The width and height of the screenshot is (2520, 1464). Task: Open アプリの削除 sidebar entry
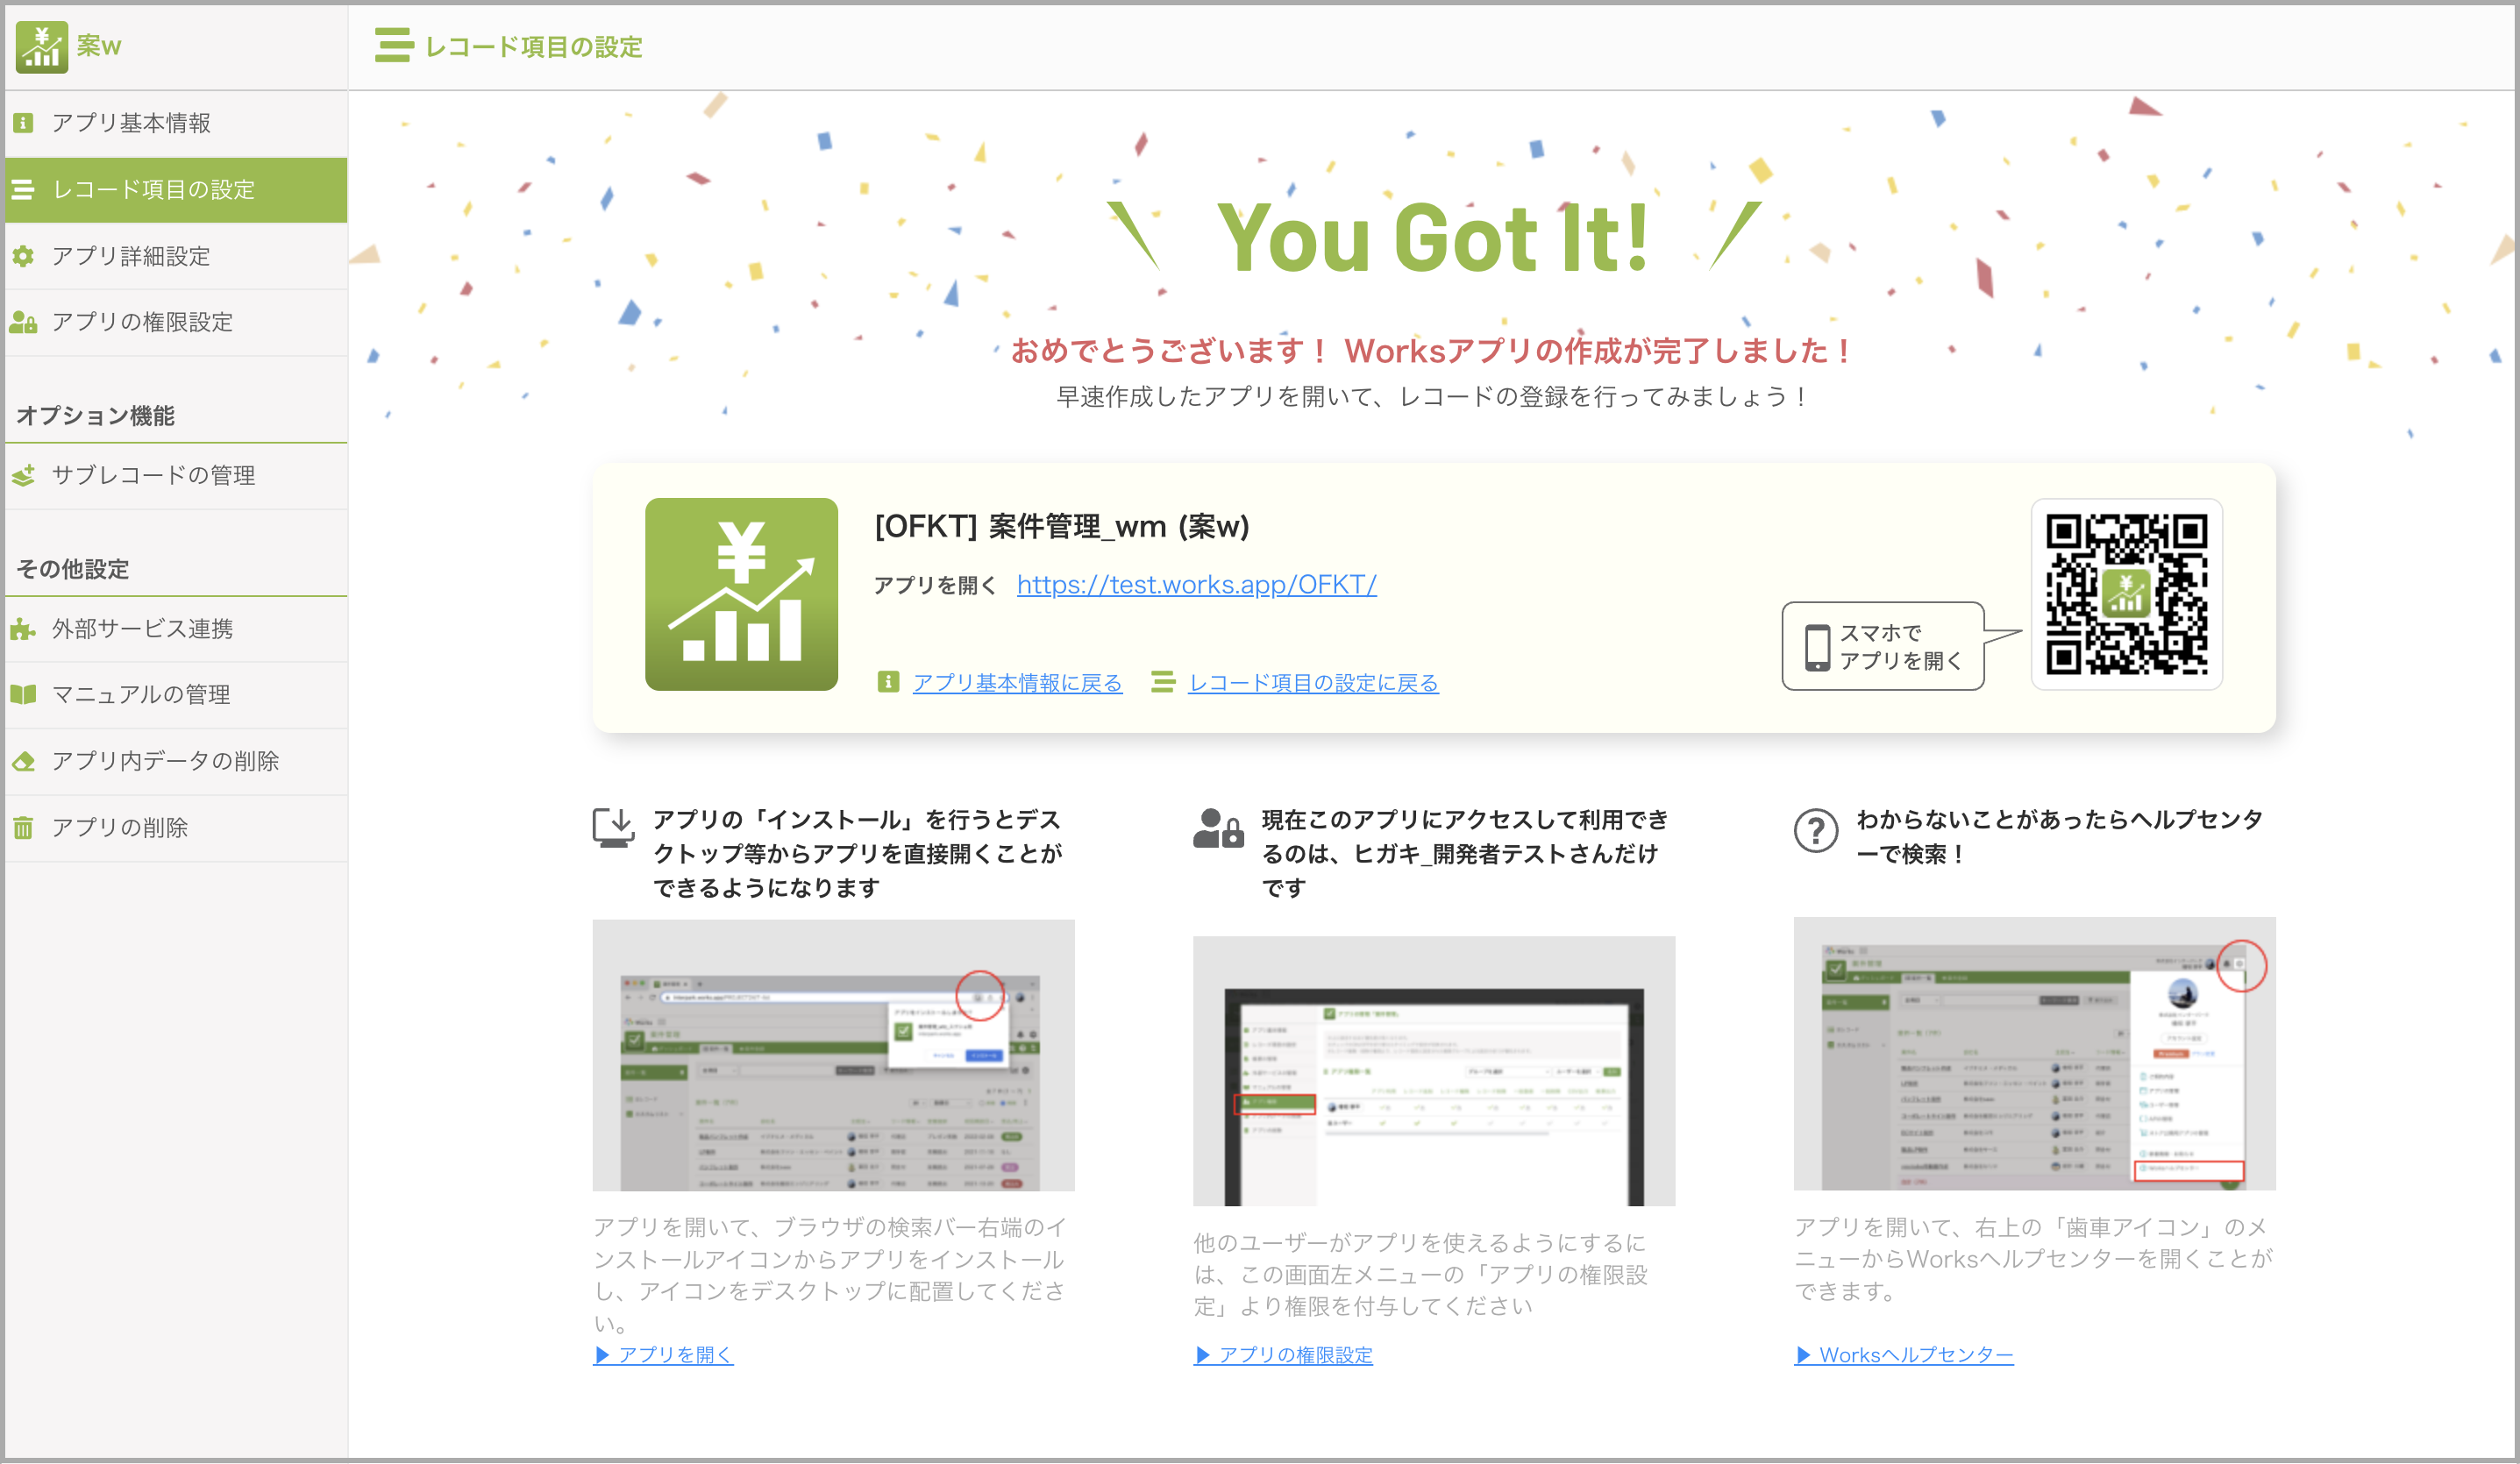[x=176, y=828]
